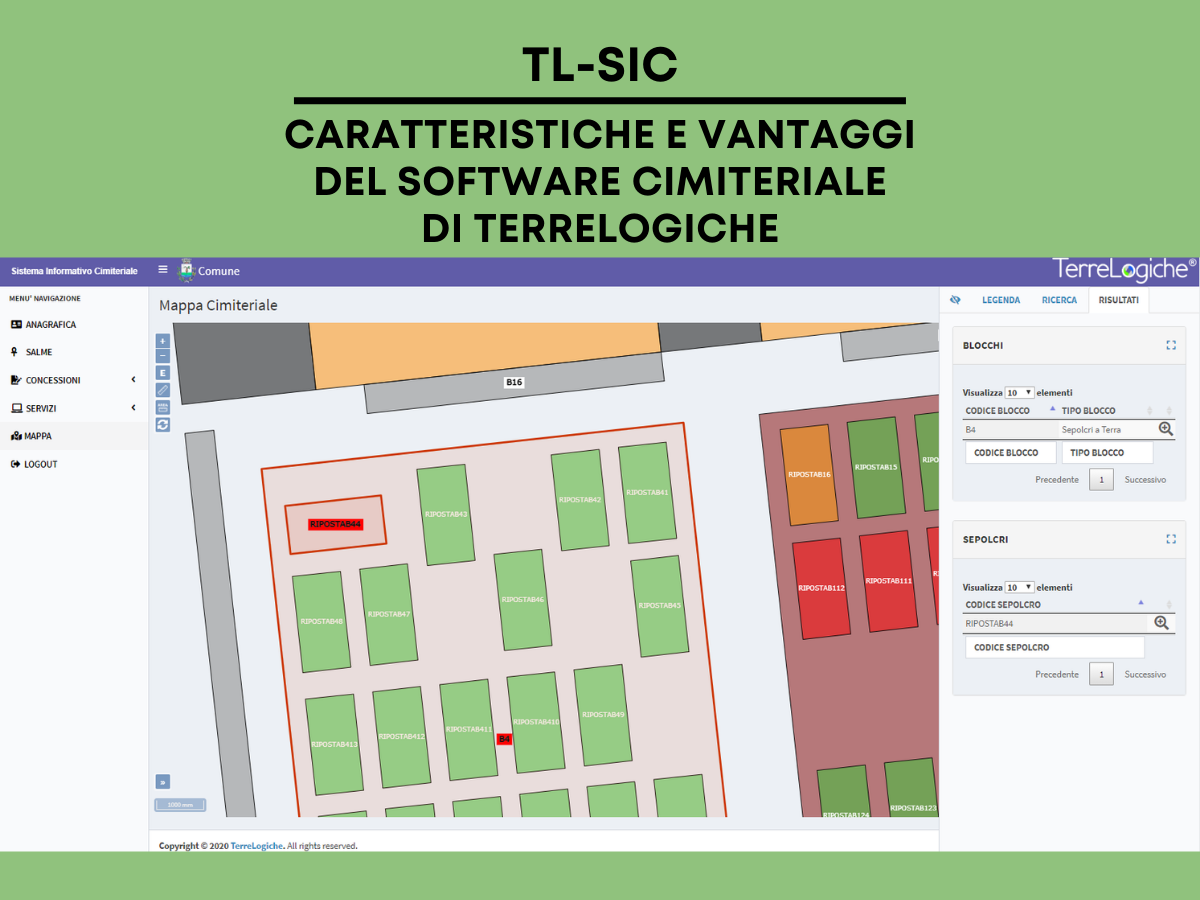The width and height of the screenshot is (1200, 900).
Task: Click the TerreLogiche logo in header
Action: [1124, 269]
